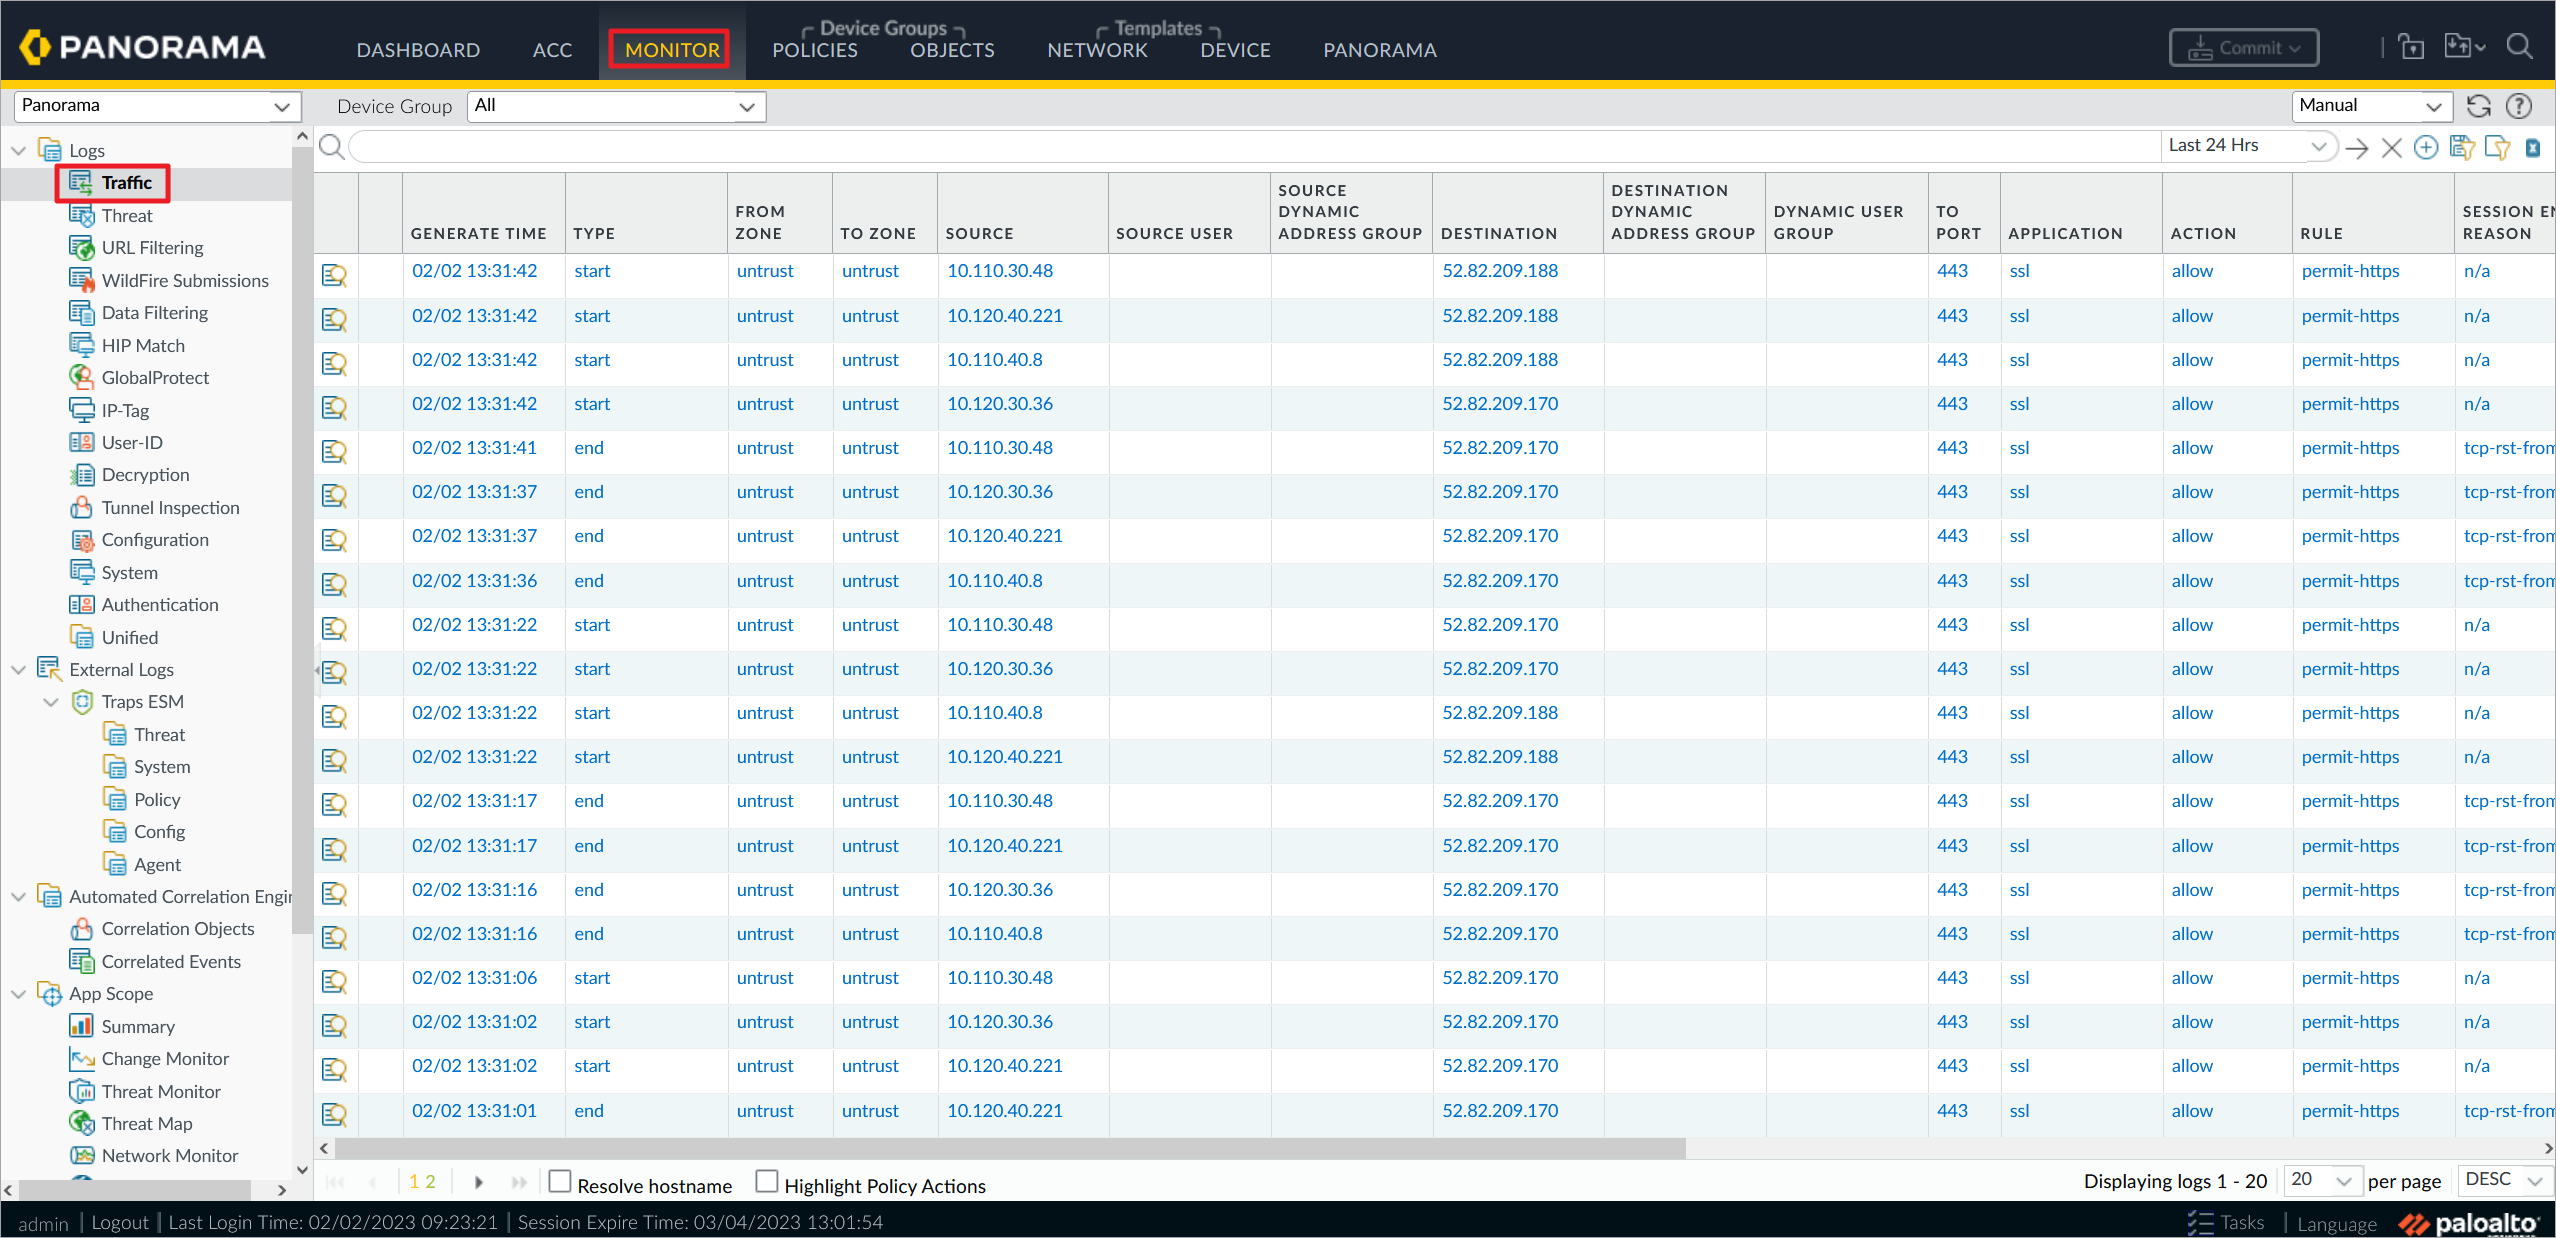
Task: Open Correlated Events in sidebar
Action: pos(171,961)
